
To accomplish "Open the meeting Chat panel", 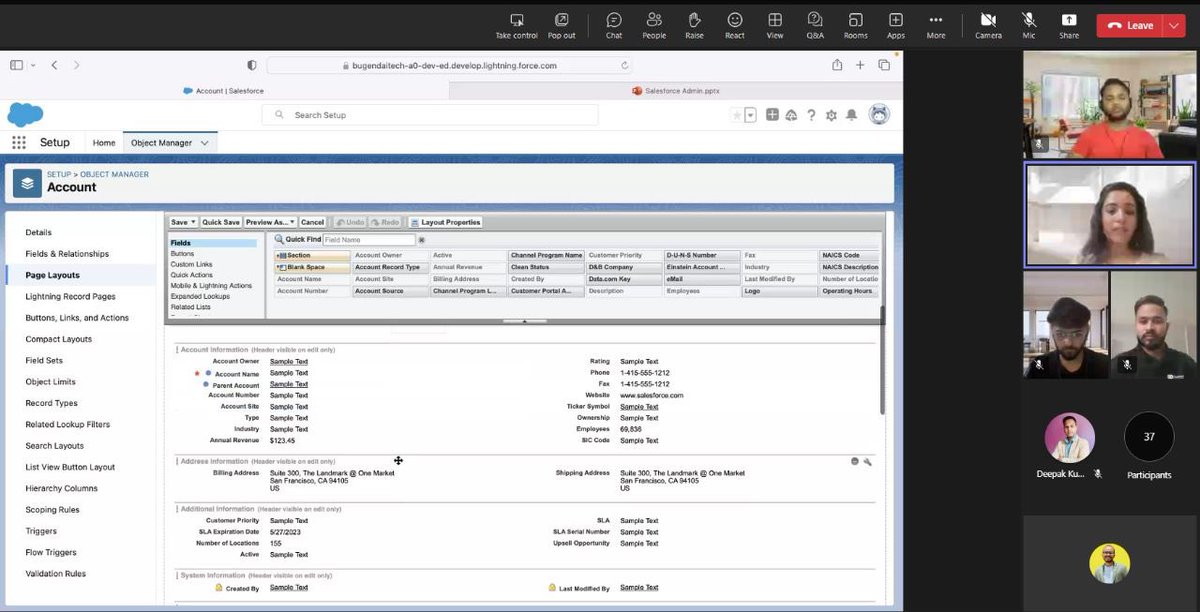I will click(x=614, y=25).
